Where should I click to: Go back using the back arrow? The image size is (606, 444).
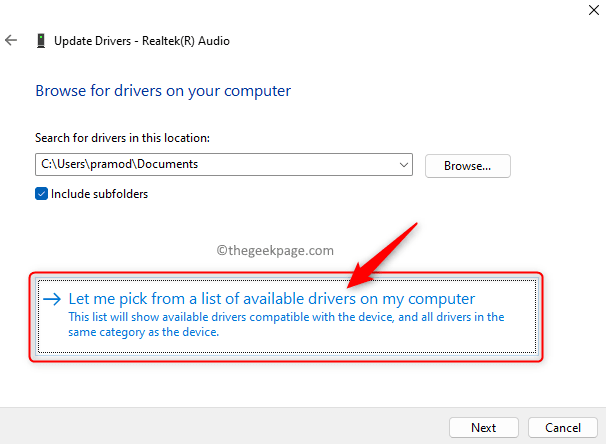pyautogui.click(x=12, y=41)
